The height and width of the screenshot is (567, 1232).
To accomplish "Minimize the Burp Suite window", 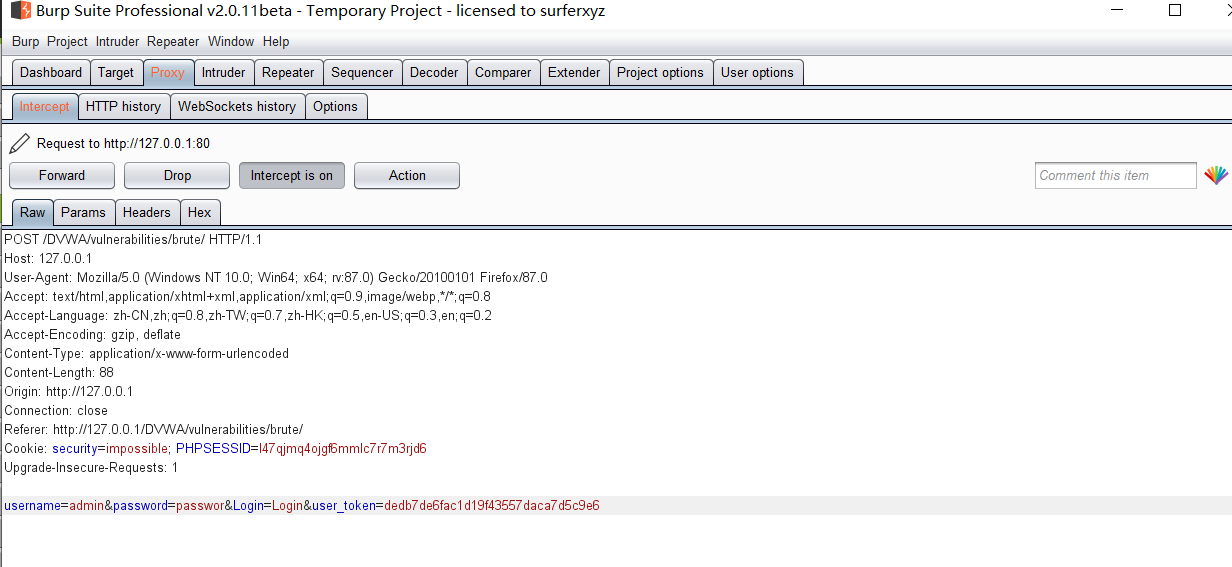I will click(x=1116, y=11).
